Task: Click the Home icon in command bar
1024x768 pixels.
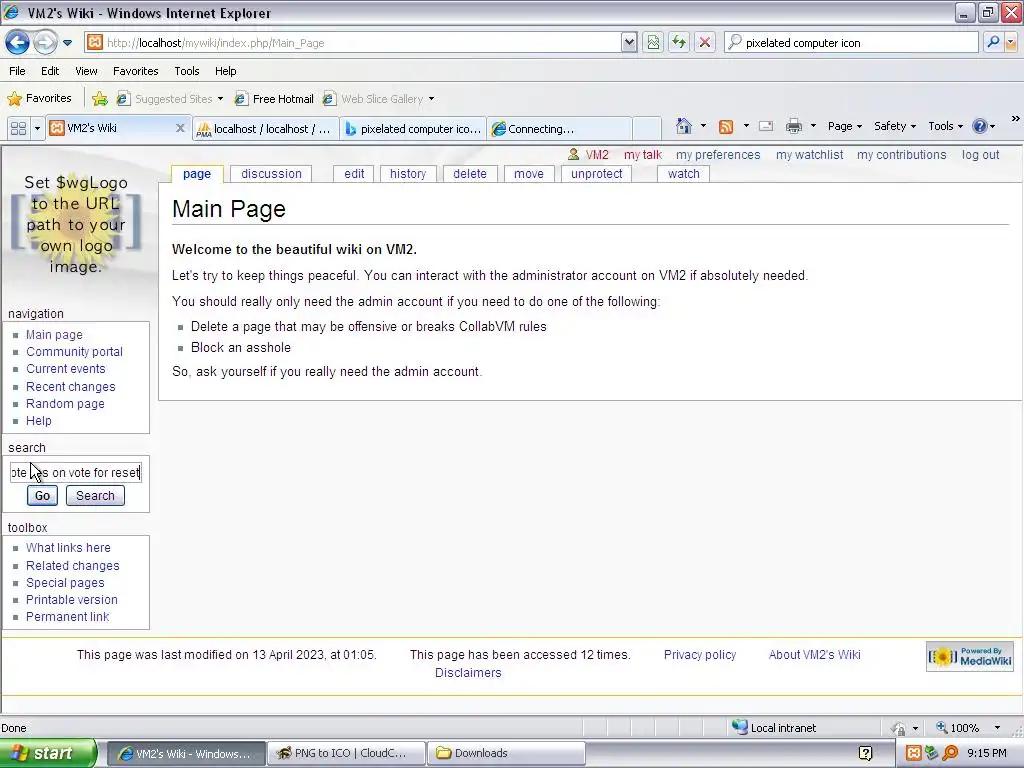Action: [x=684, y=126]
